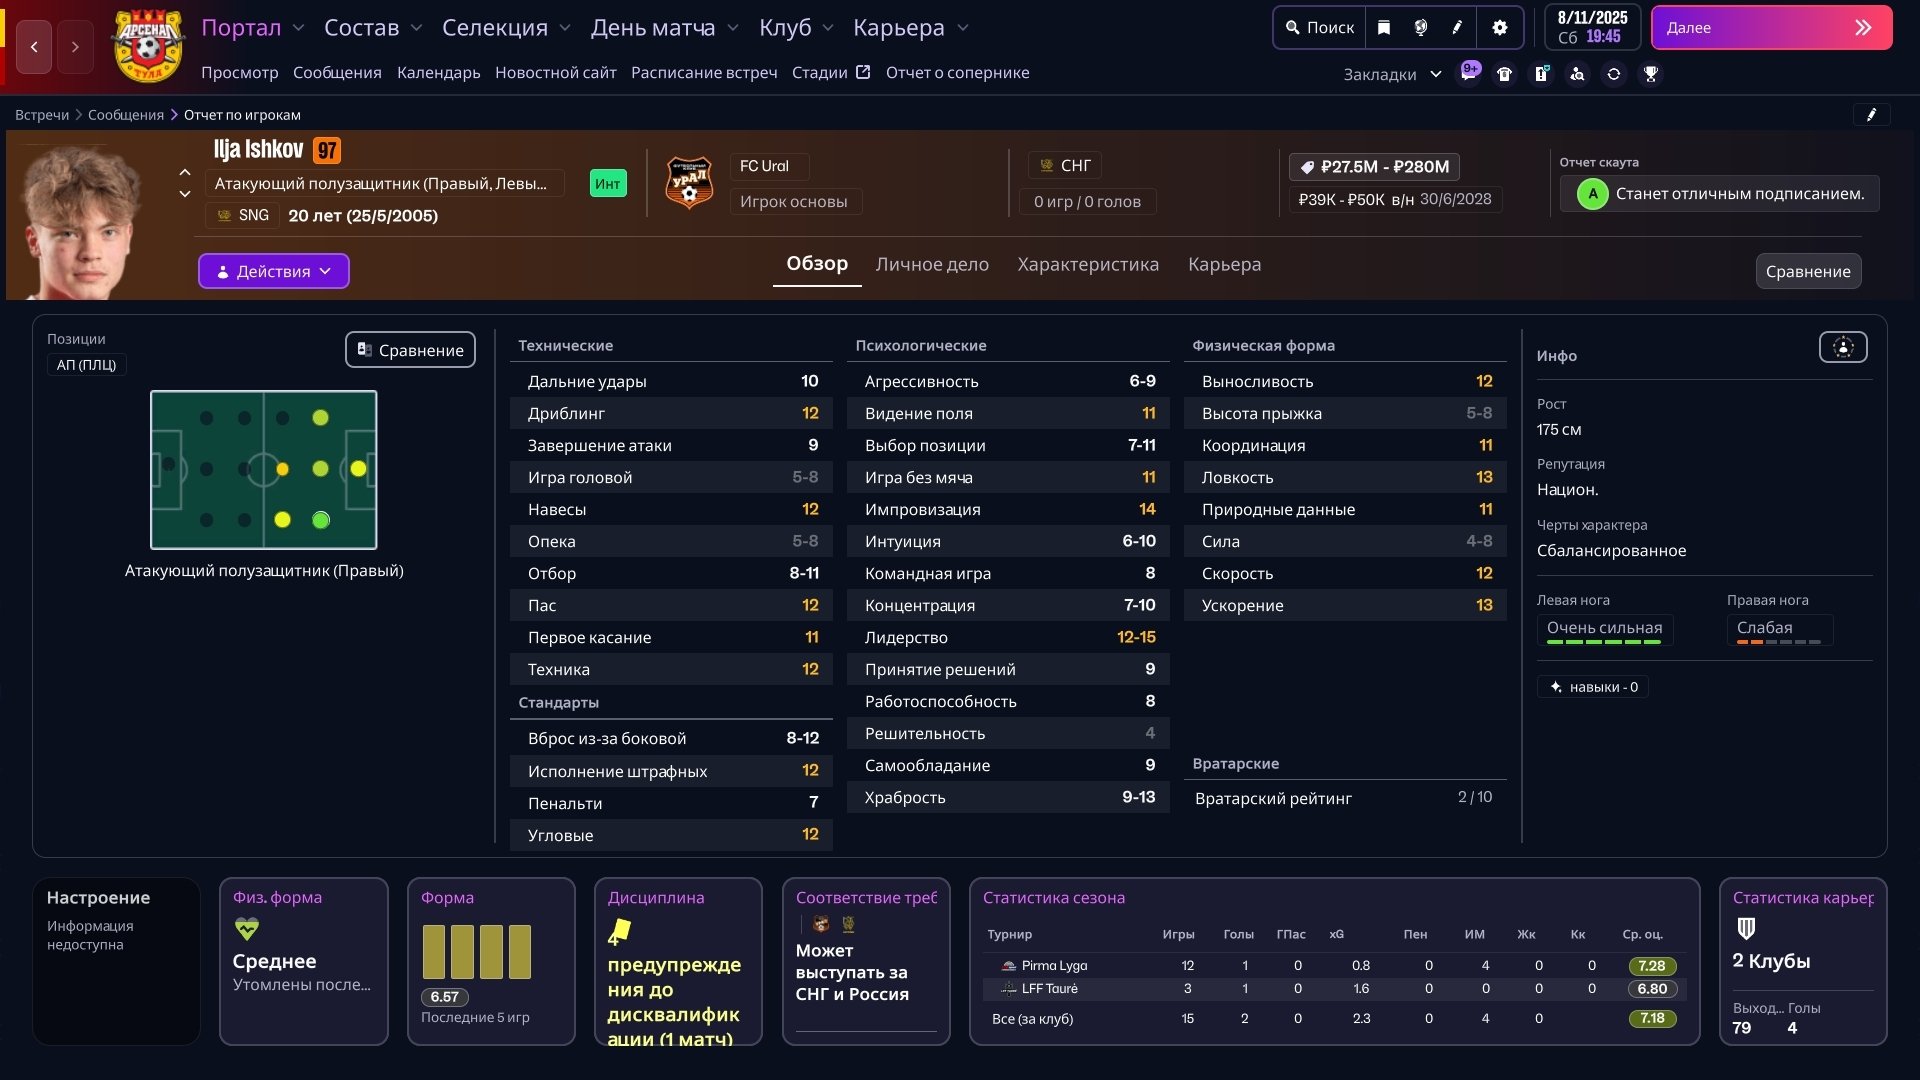Click the player view icon in the Инфо panel
The width and height of the screenshot is (1920, 1080).
[x=1843, y=348]
